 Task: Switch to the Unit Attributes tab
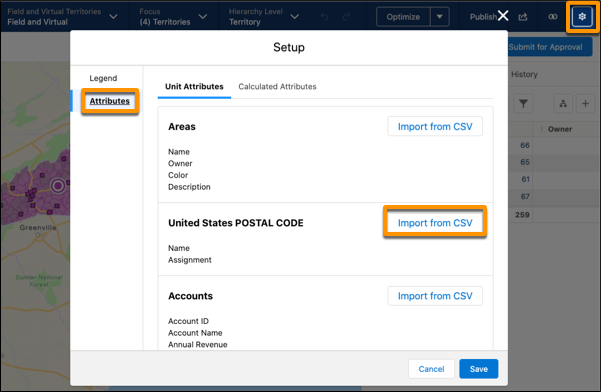click(x=194, y=87)
